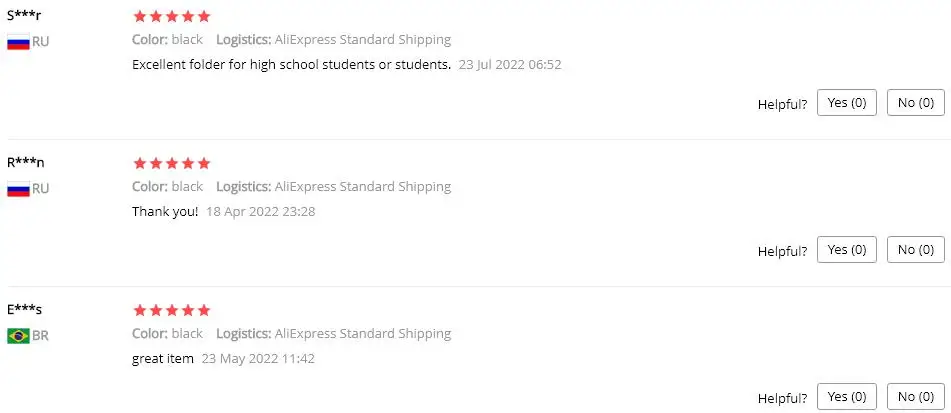The image size is (951, 413).
Task: Click five-star rating on R***n's review
Action: click(x=171, y=163)
